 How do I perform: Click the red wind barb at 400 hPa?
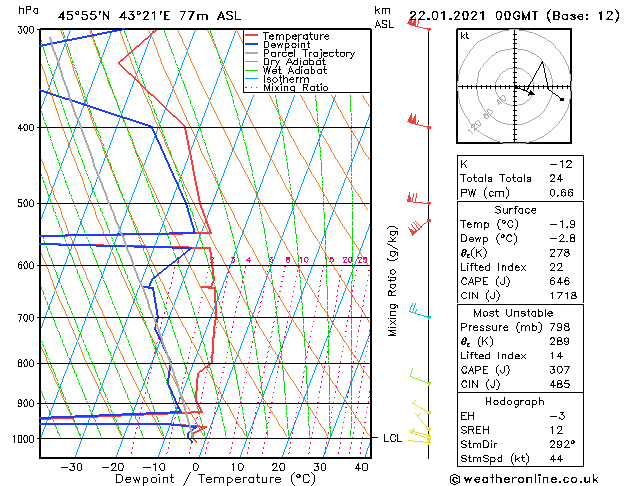[419, 121]
